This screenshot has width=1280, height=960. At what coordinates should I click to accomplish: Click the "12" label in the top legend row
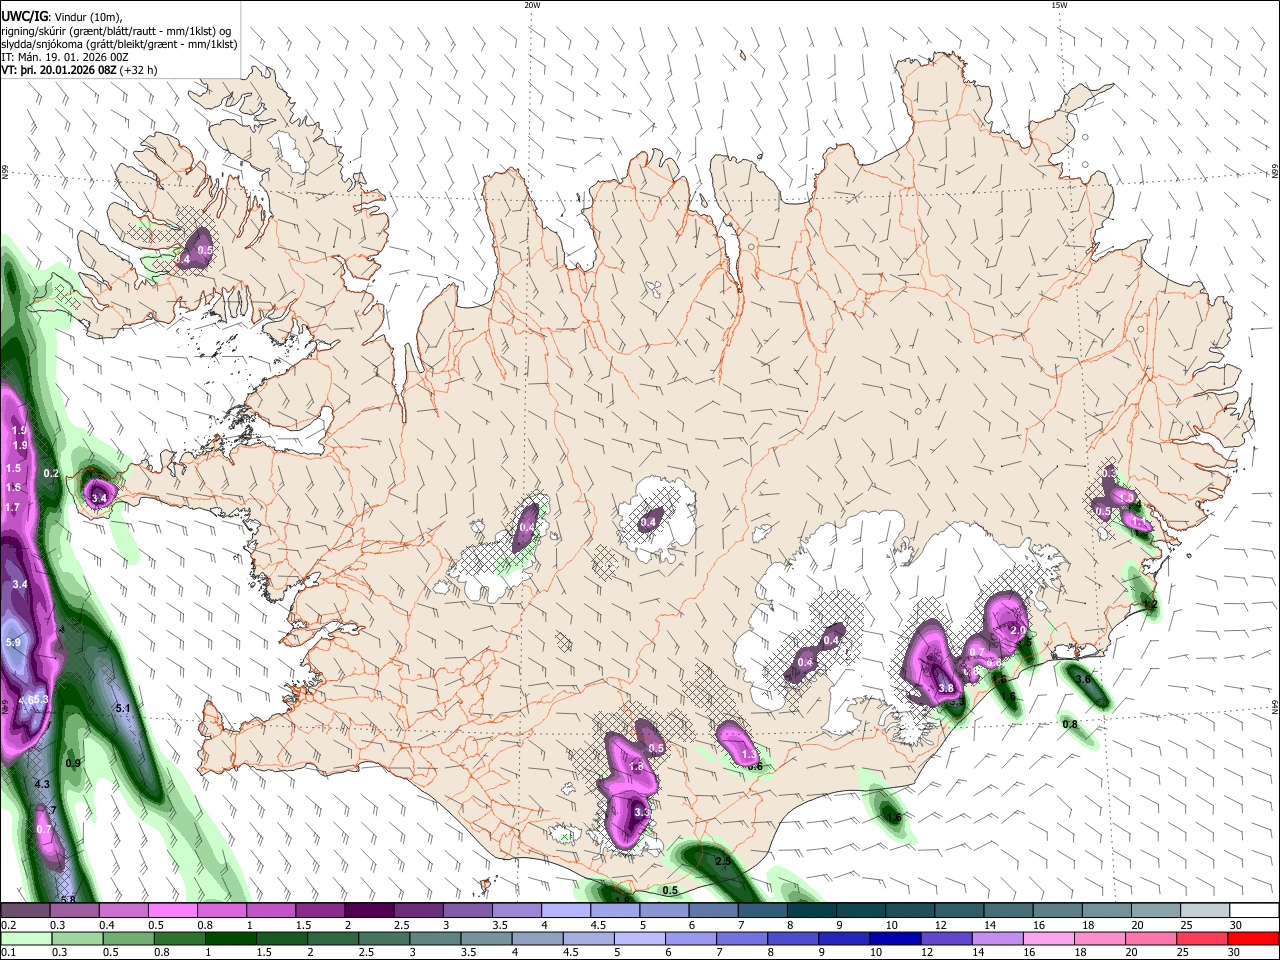(x=941, y=925)
